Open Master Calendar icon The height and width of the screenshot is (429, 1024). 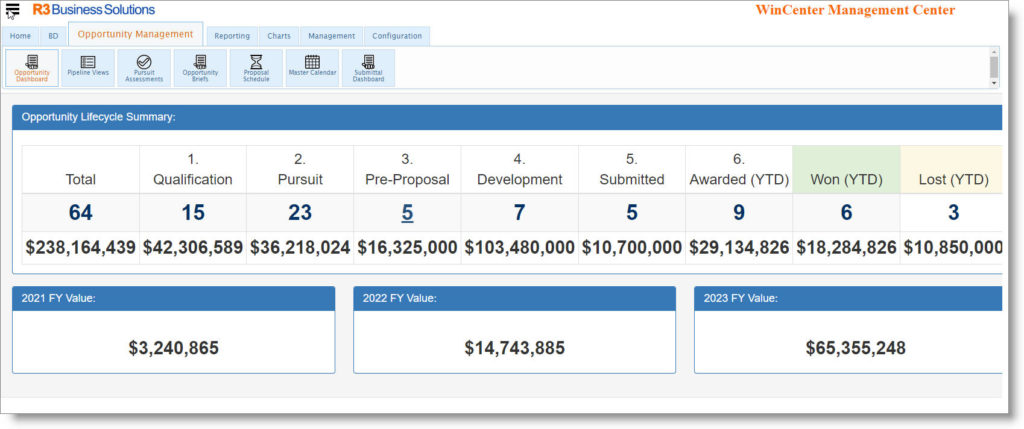313,68
